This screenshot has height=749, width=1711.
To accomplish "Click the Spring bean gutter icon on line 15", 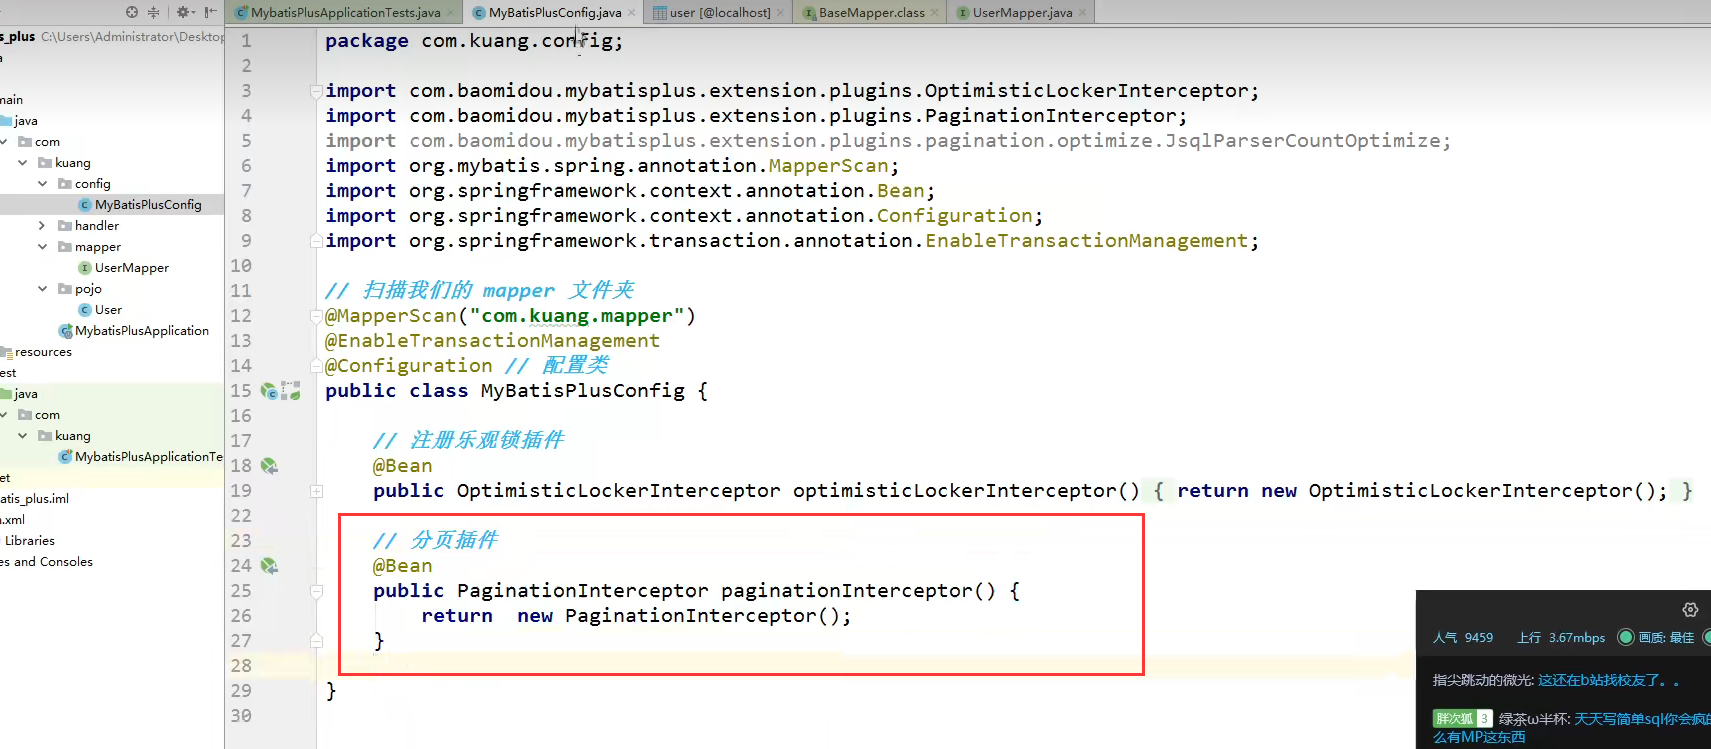I will 269,391.
